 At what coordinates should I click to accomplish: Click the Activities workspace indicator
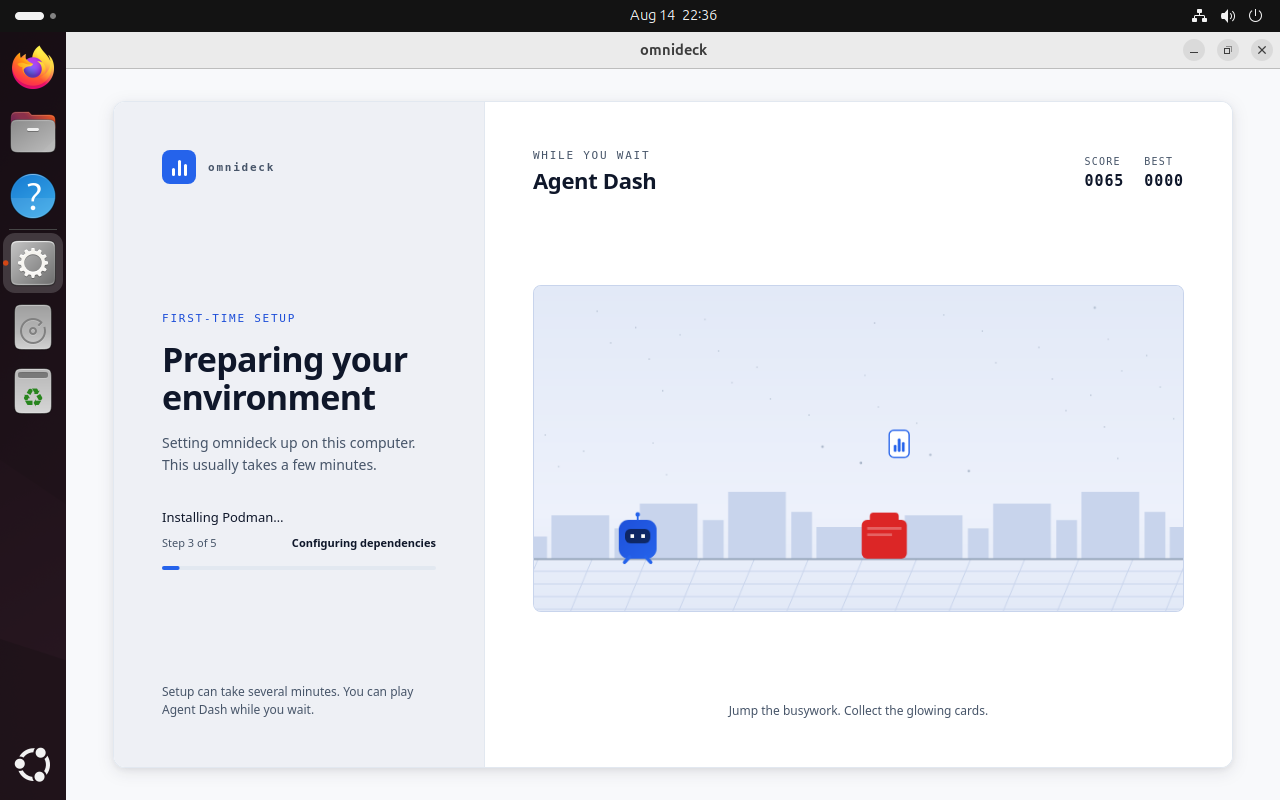(35, 16)
